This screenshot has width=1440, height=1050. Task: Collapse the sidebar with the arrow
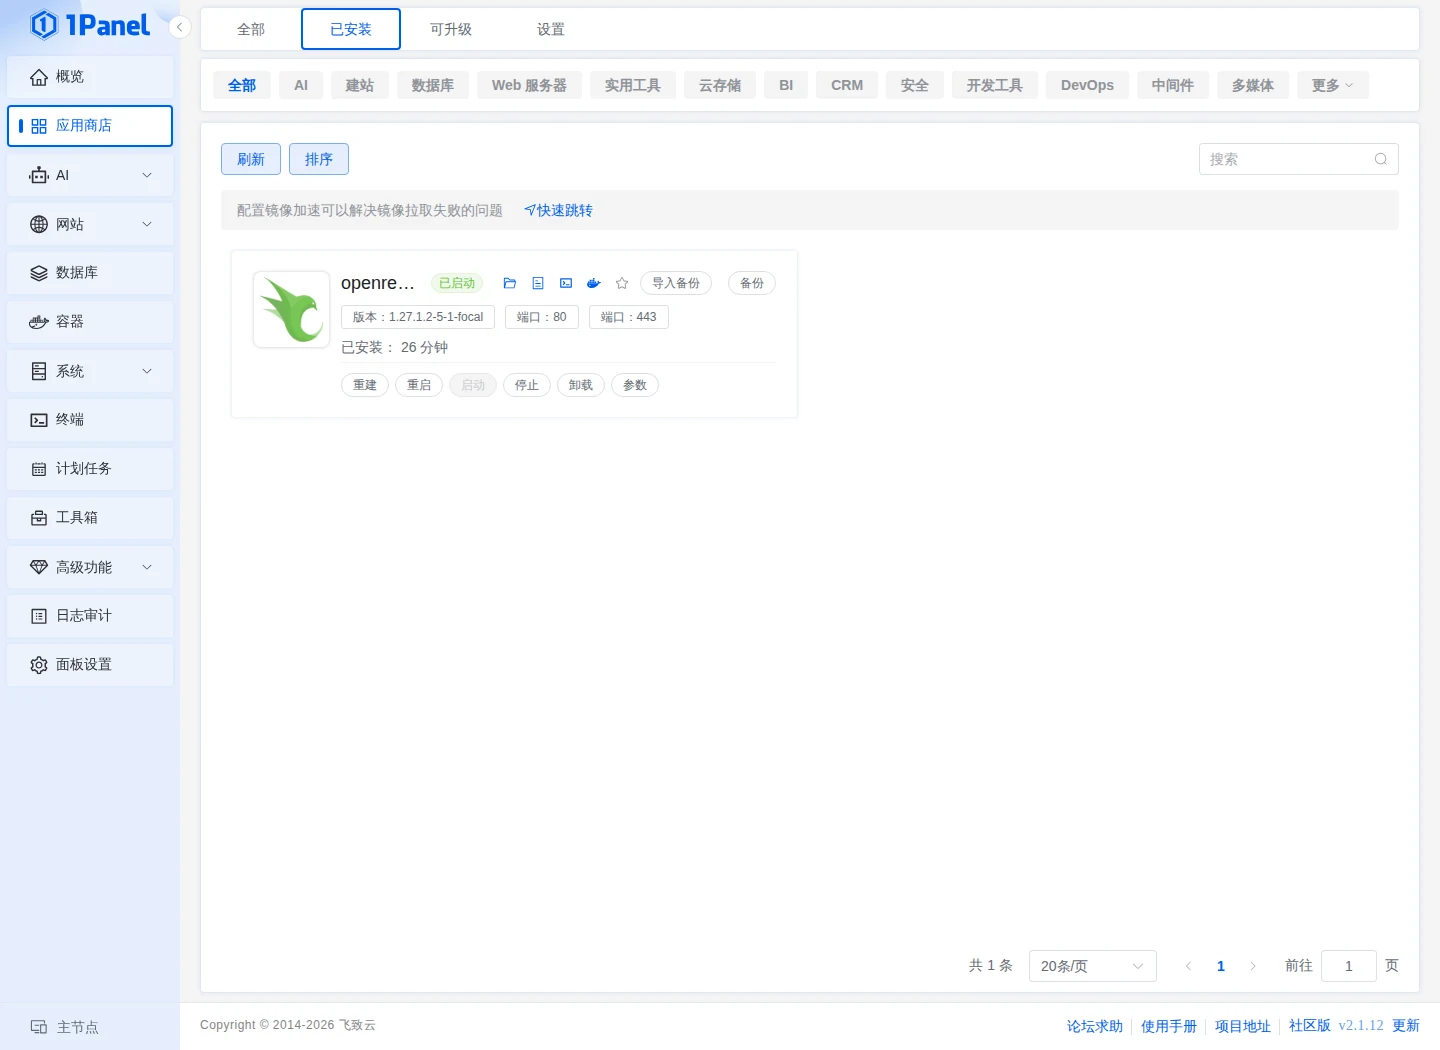pyautogui.click(x=179, y=27)
